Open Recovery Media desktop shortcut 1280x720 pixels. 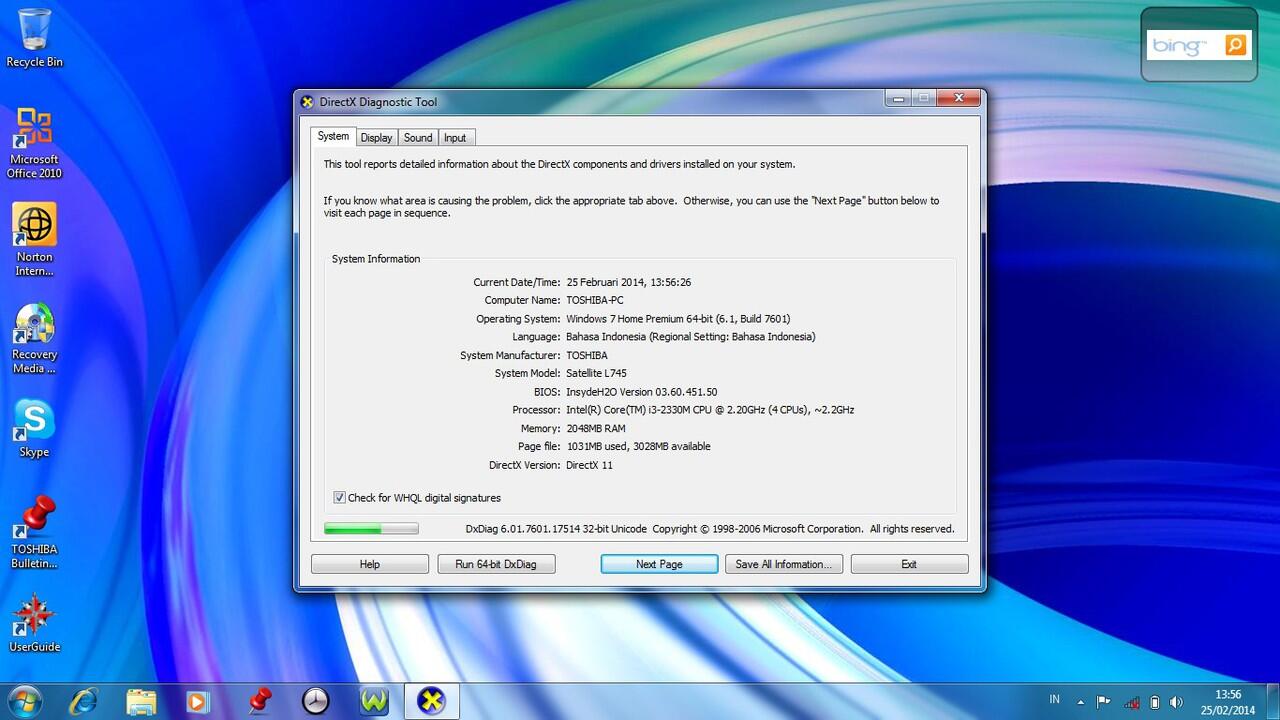34,338
